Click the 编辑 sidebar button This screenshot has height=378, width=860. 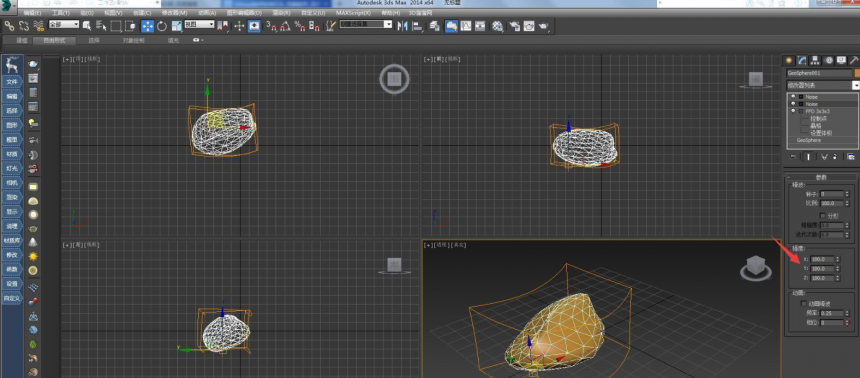pos(12,96)
